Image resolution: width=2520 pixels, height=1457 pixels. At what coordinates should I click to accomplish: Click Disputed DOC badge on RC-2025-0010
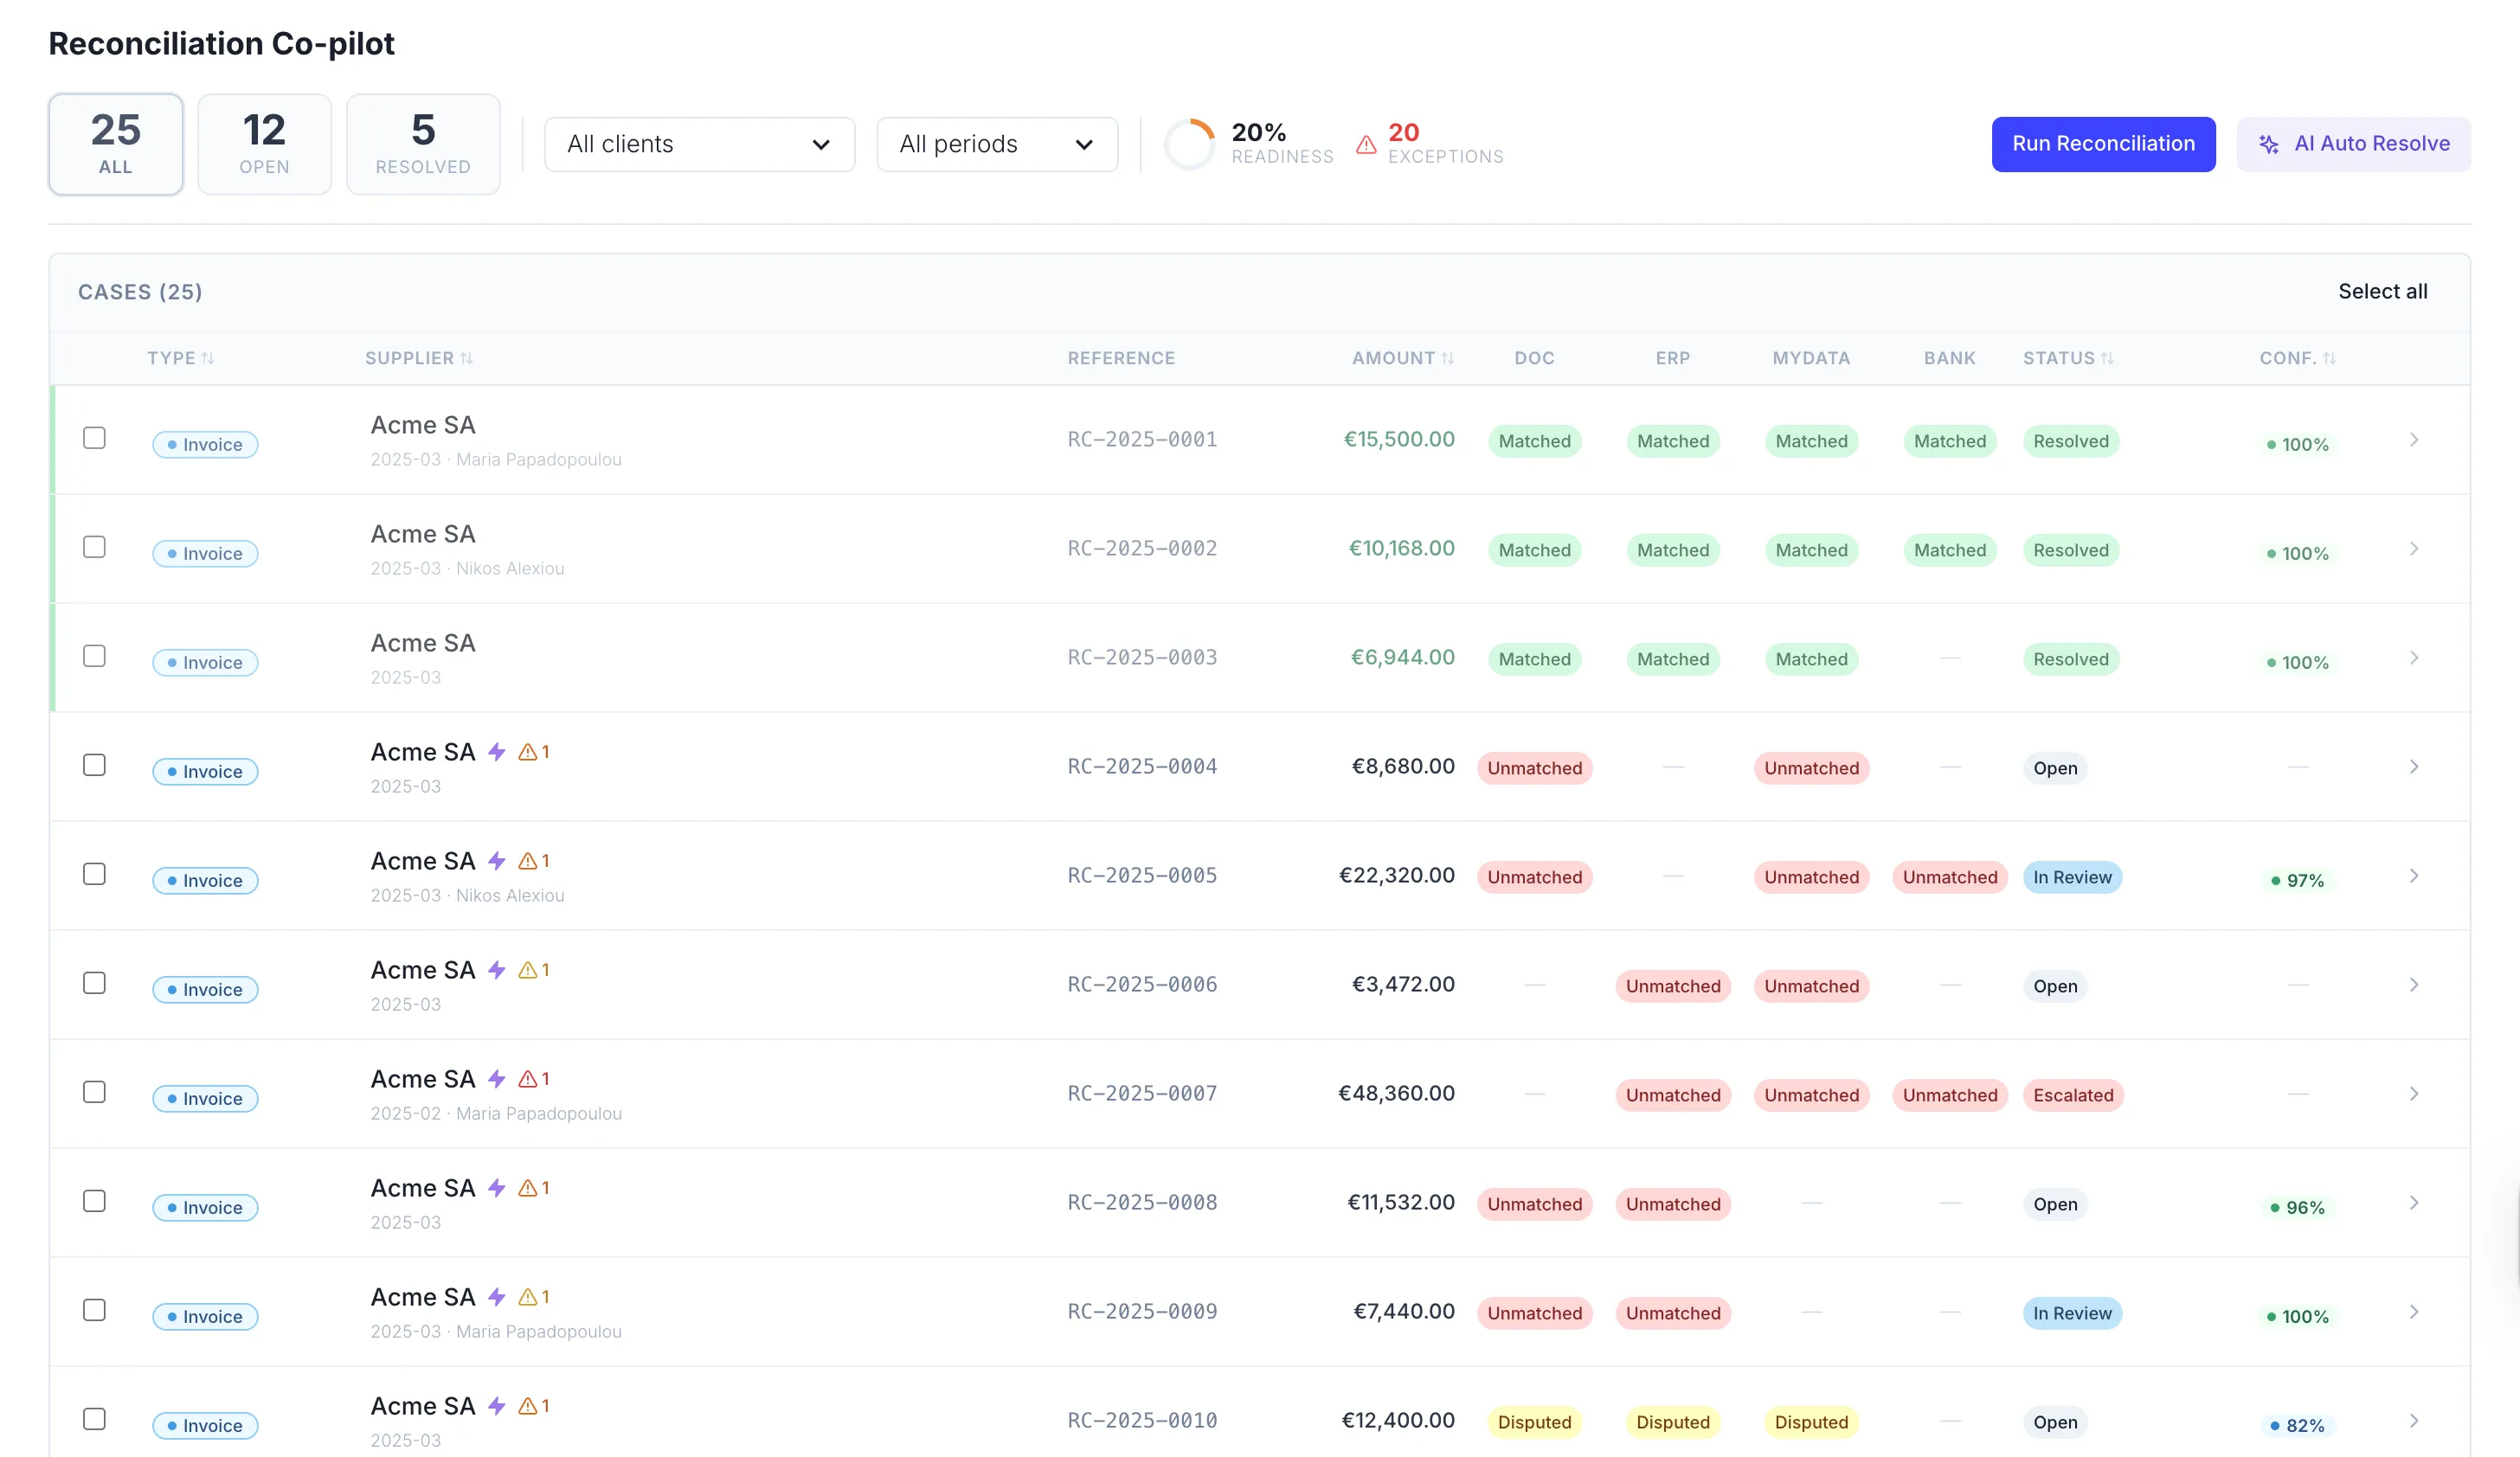point(1534,1422)
